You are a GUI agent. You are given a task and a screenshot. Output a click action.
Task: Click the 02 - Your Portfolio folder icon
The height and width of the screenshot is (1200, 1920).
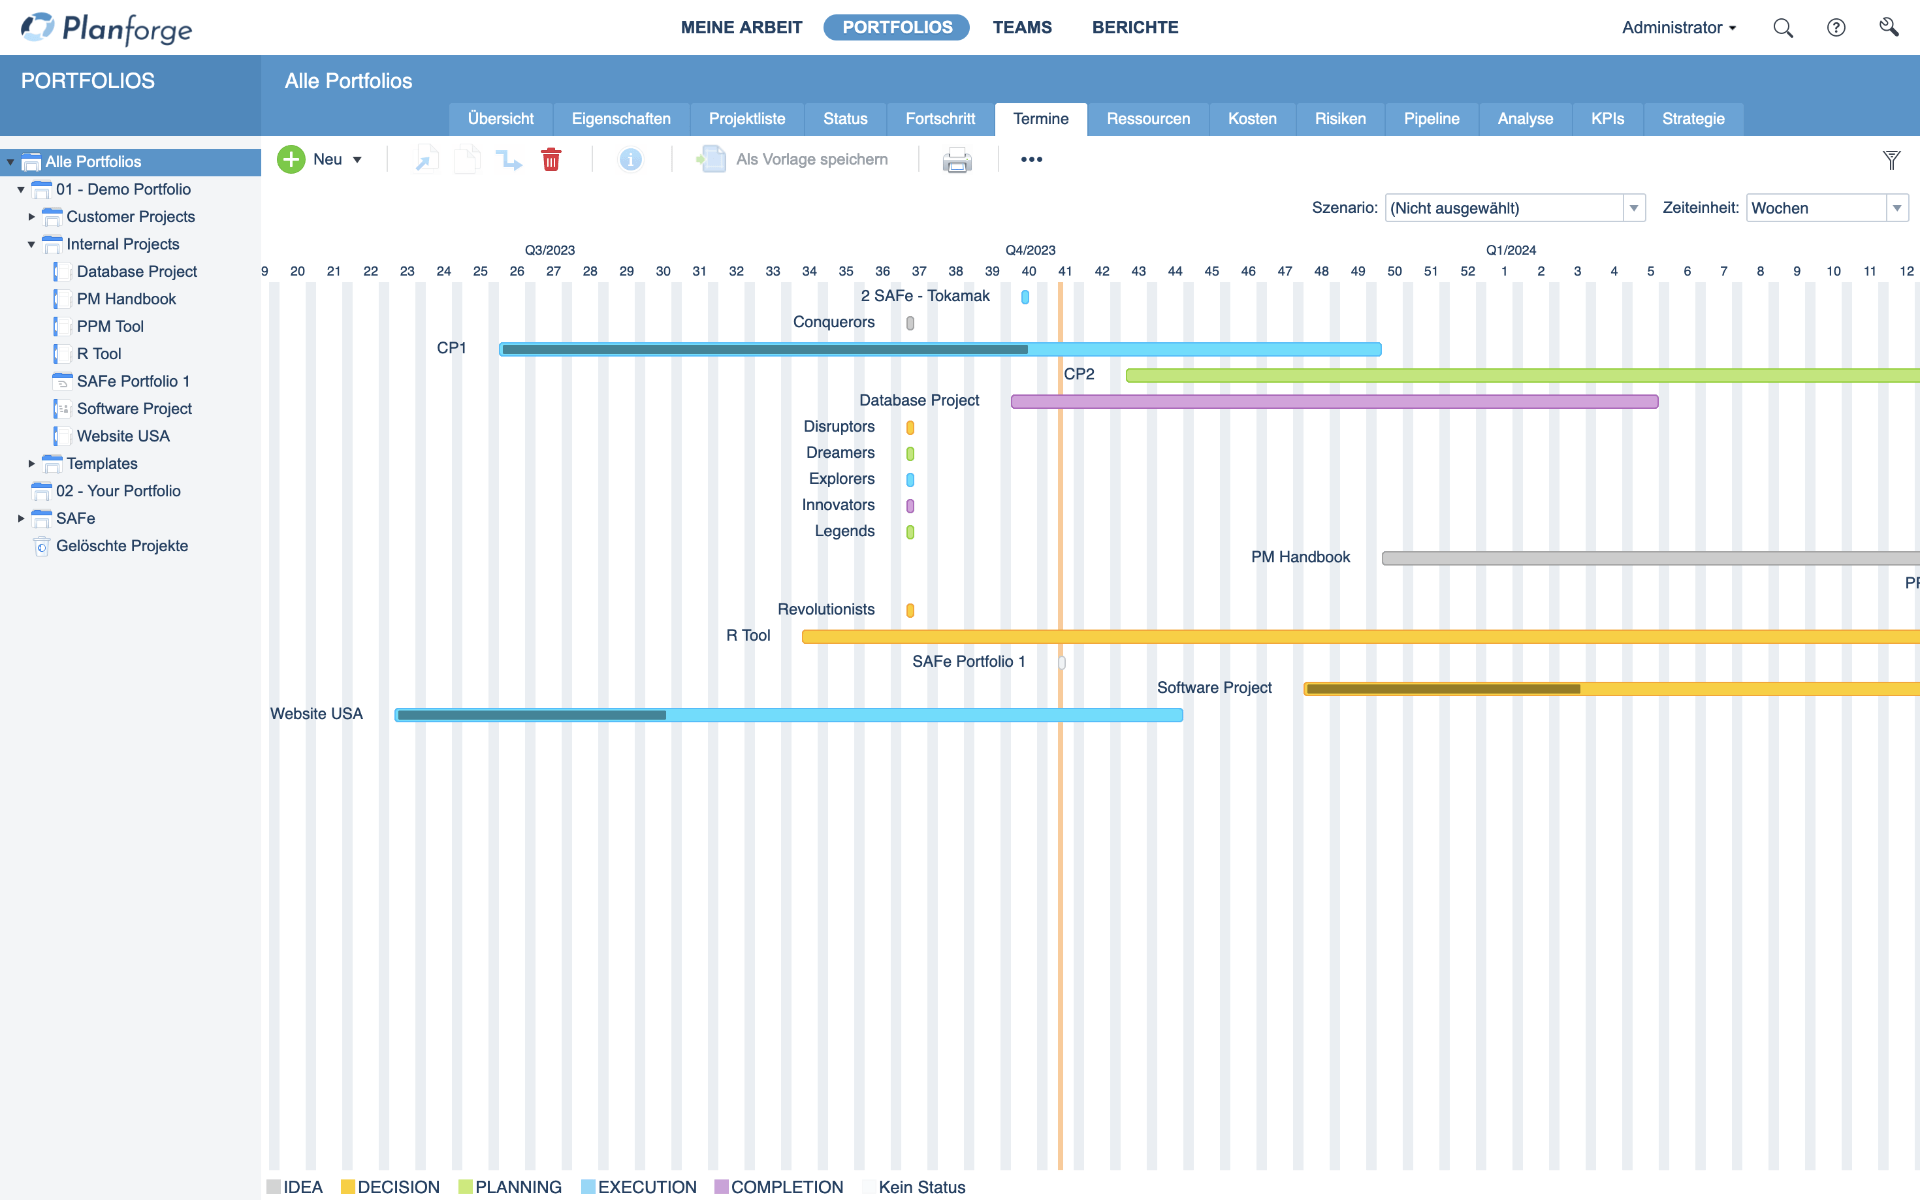(x=41, y=491)
